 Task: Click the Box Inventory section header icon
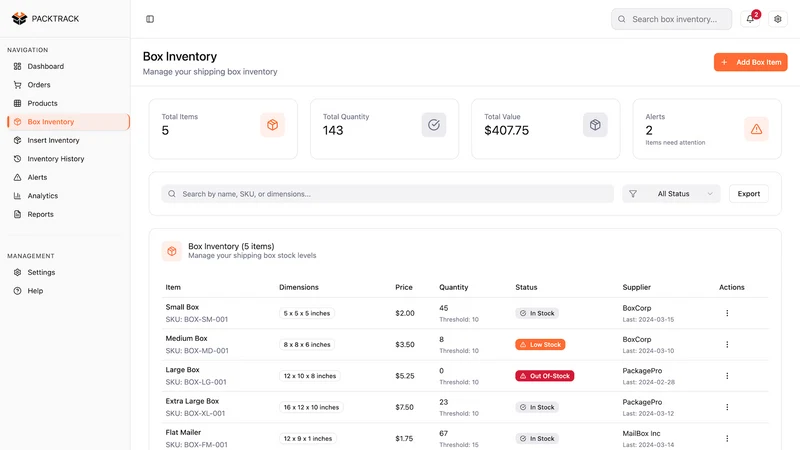click(x=171, y=251)
